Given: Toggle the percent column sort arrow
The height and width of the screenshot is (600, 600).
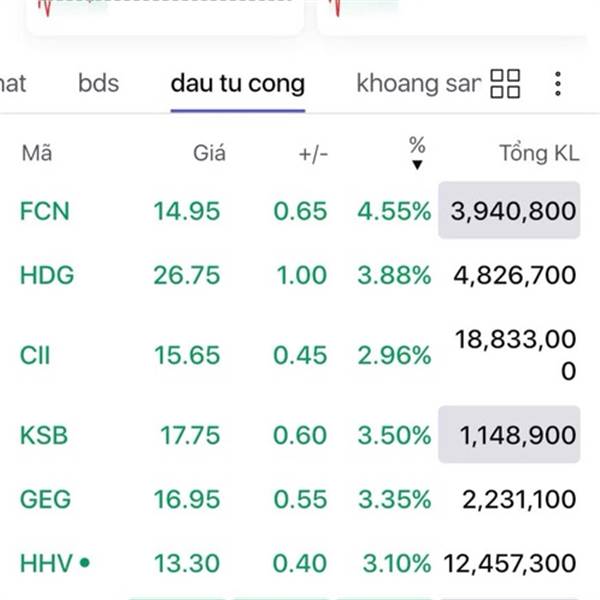Looking at the screenshot, I should (417, 165).
